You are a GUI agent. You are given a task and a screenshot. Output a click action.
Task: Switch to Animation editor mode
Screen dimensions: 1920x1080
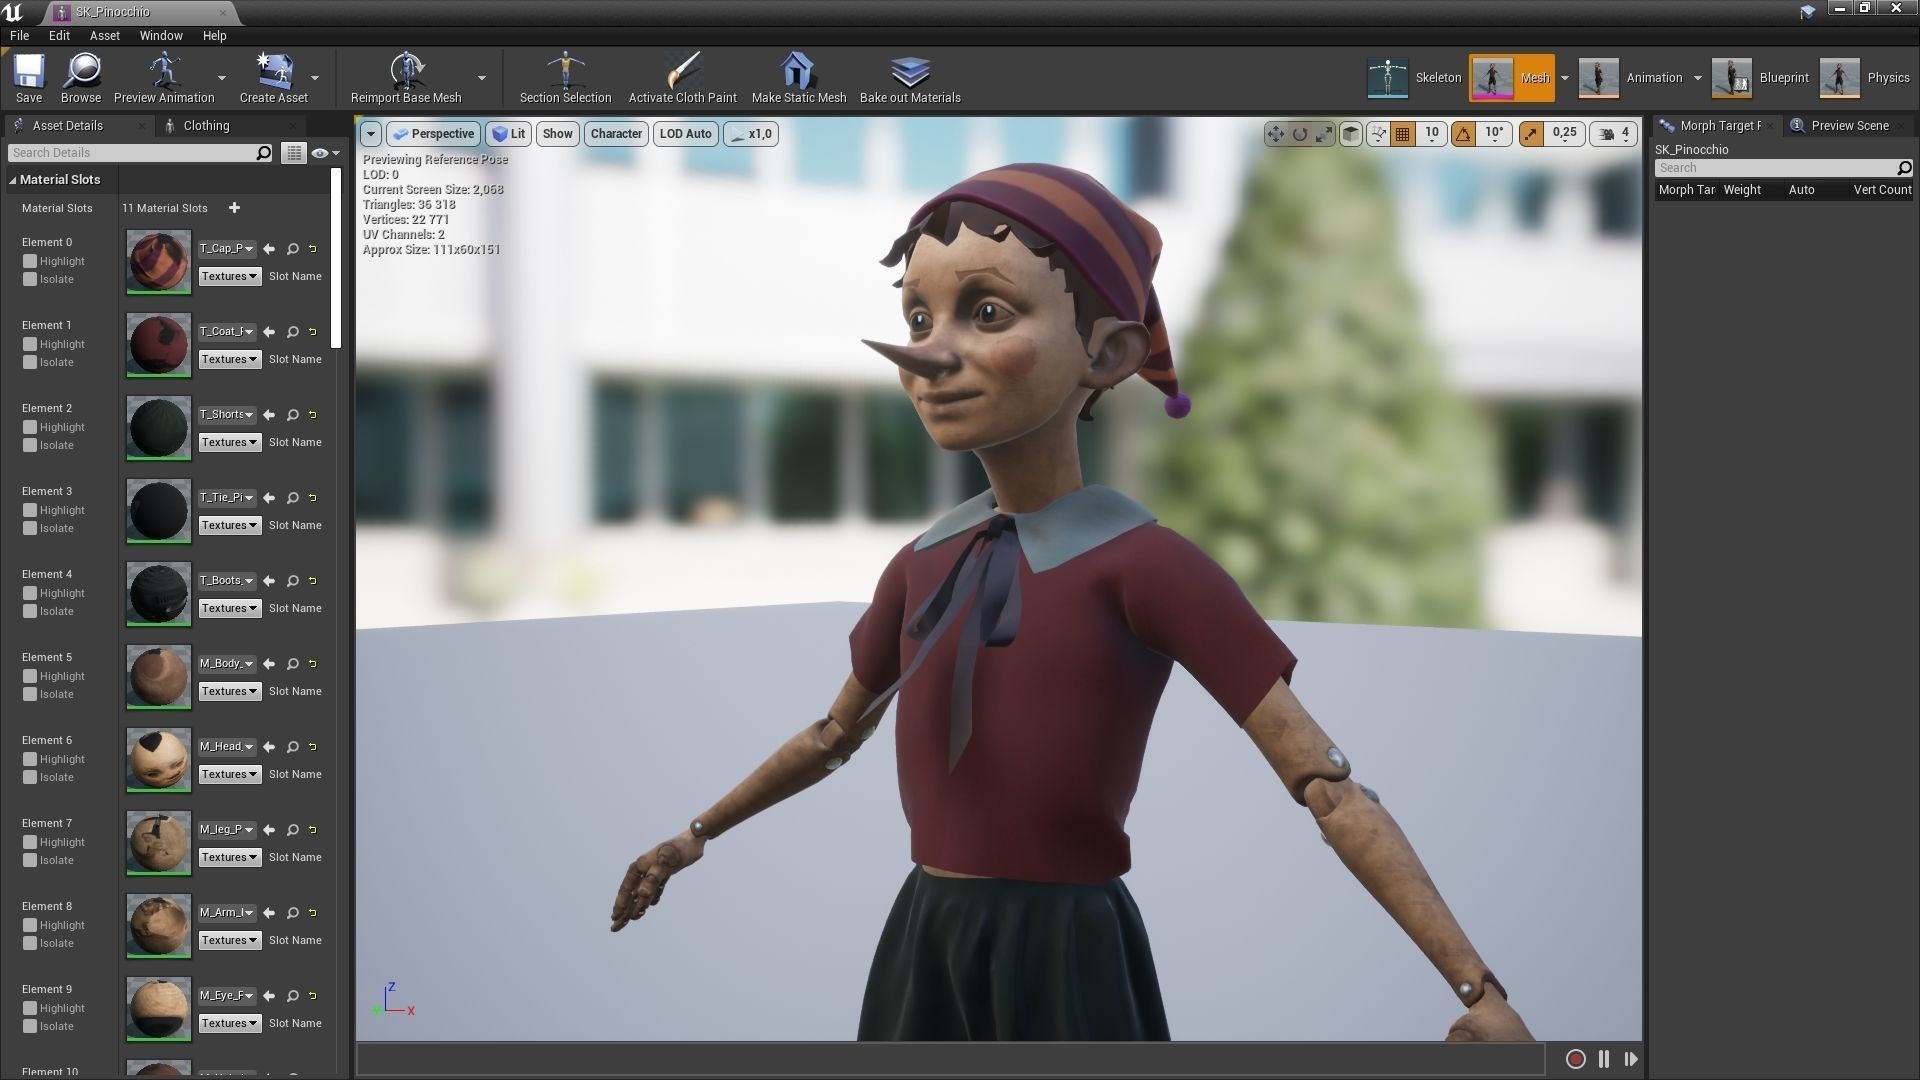(x=1630, y=78)
